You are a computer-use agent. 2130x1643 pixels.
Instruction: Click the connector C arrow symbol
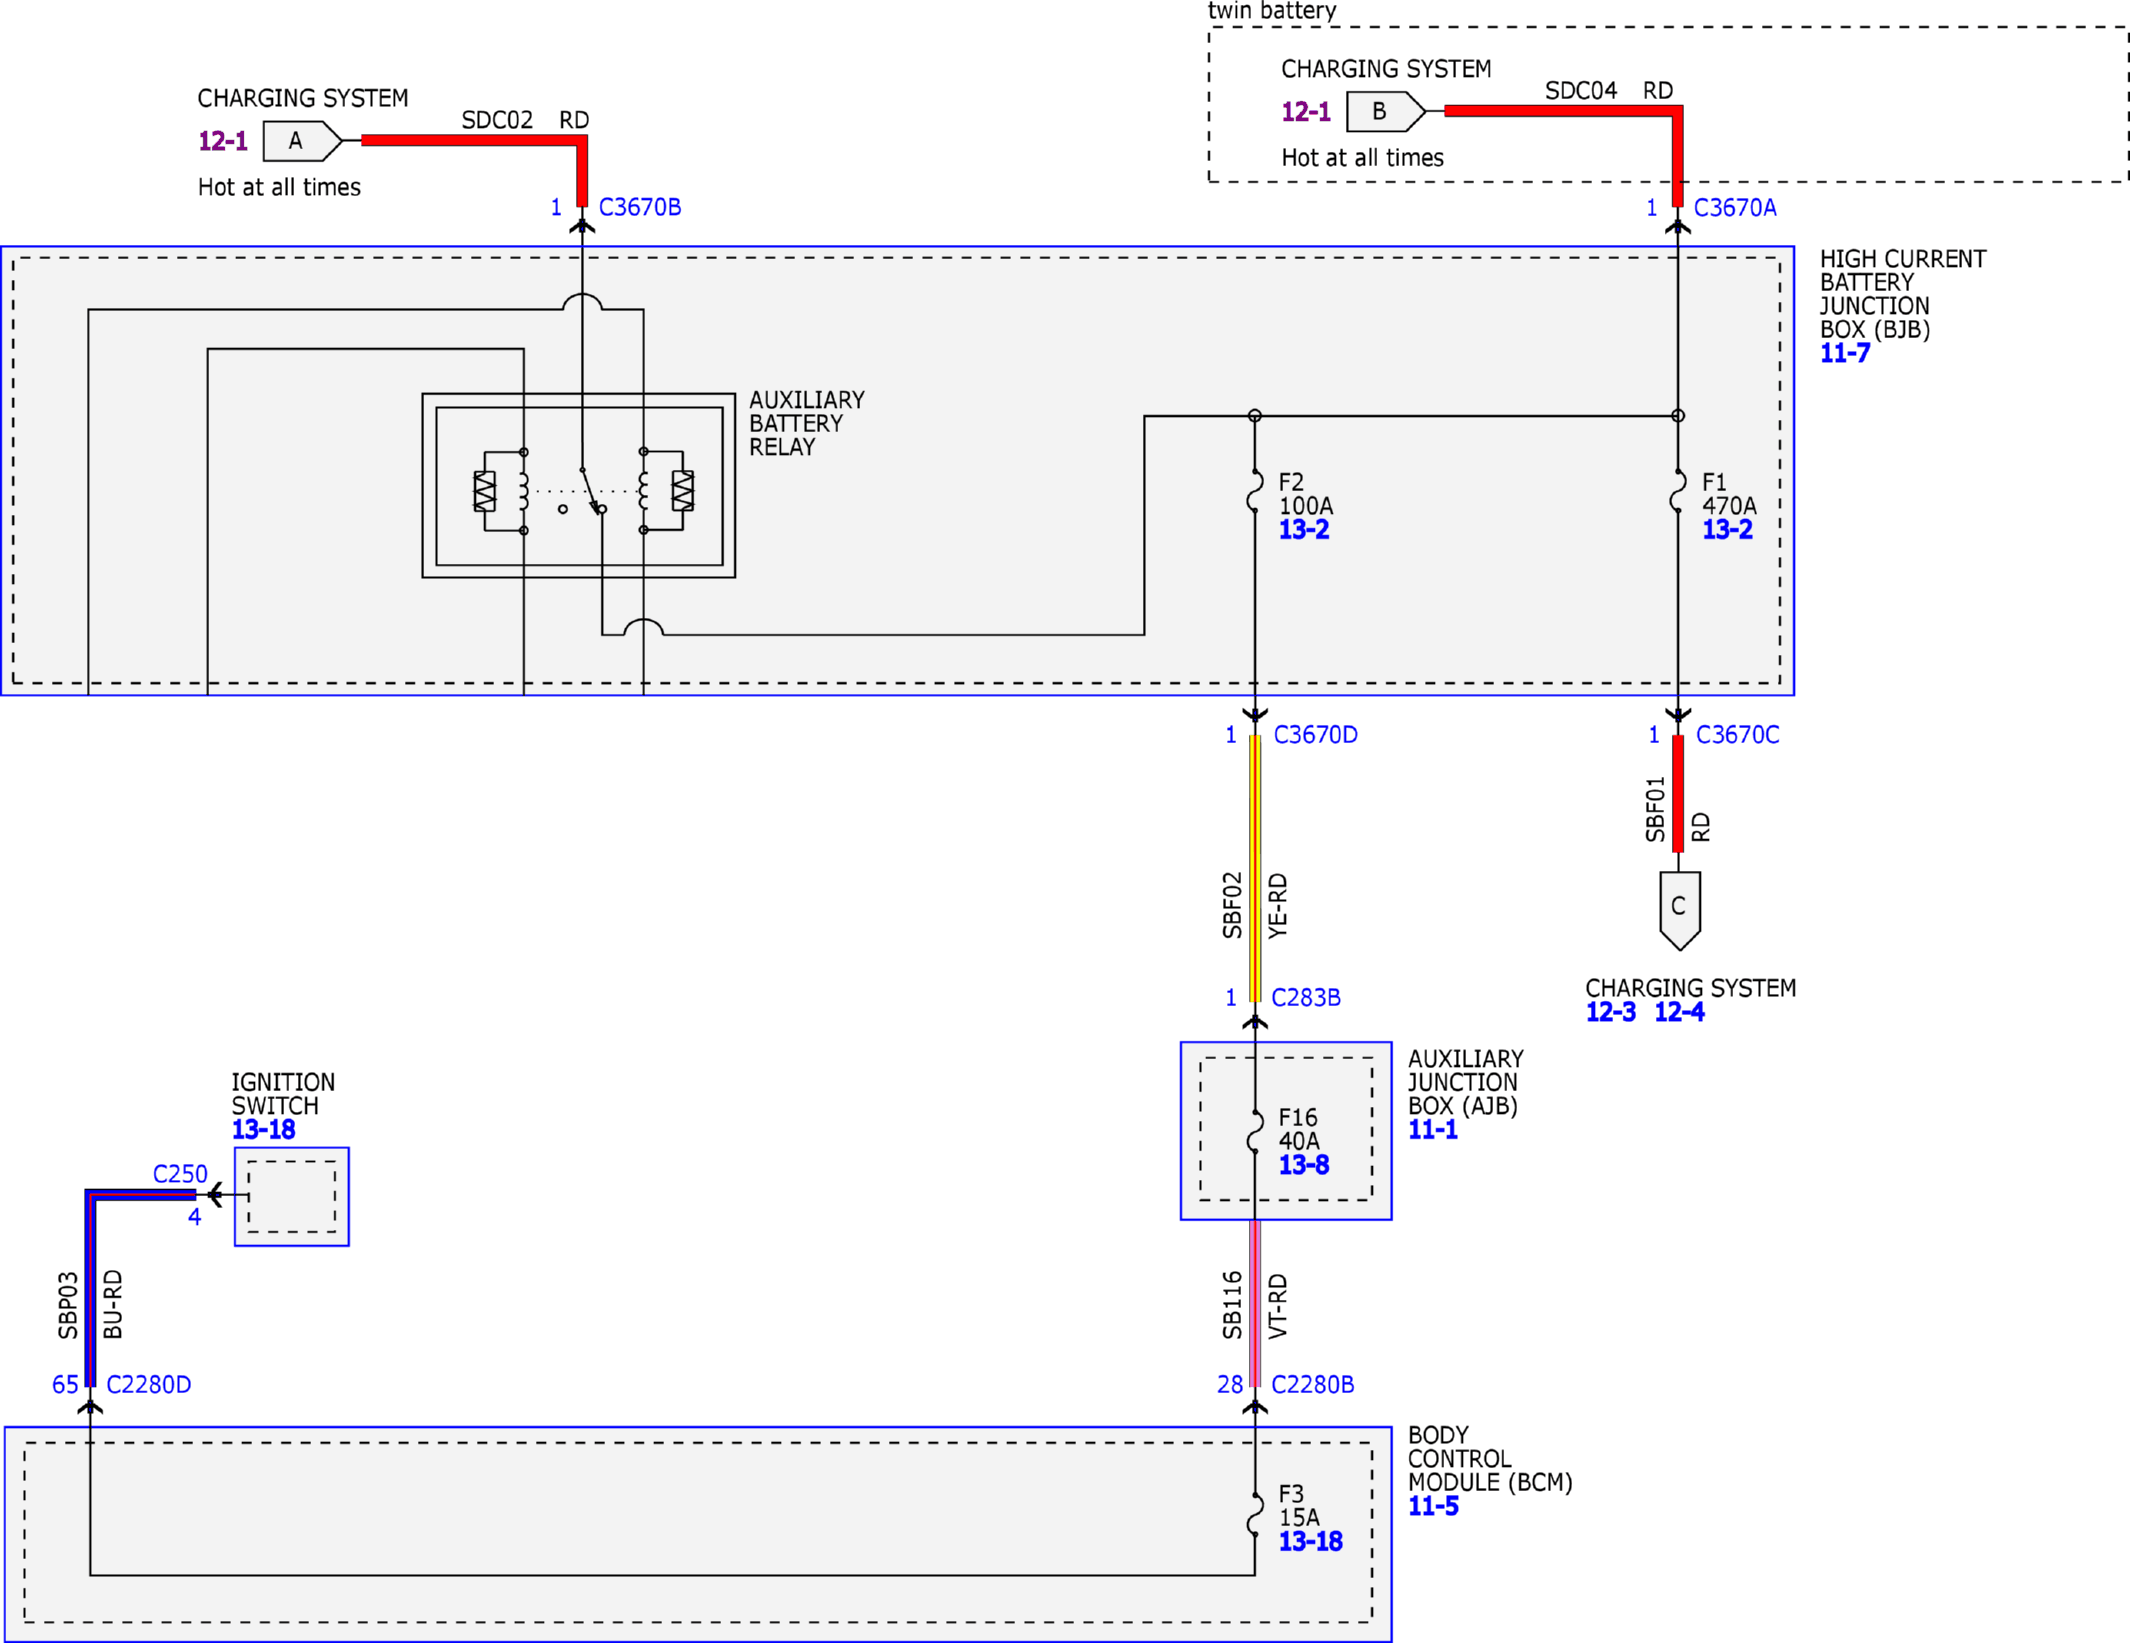tap(1680, 911)
